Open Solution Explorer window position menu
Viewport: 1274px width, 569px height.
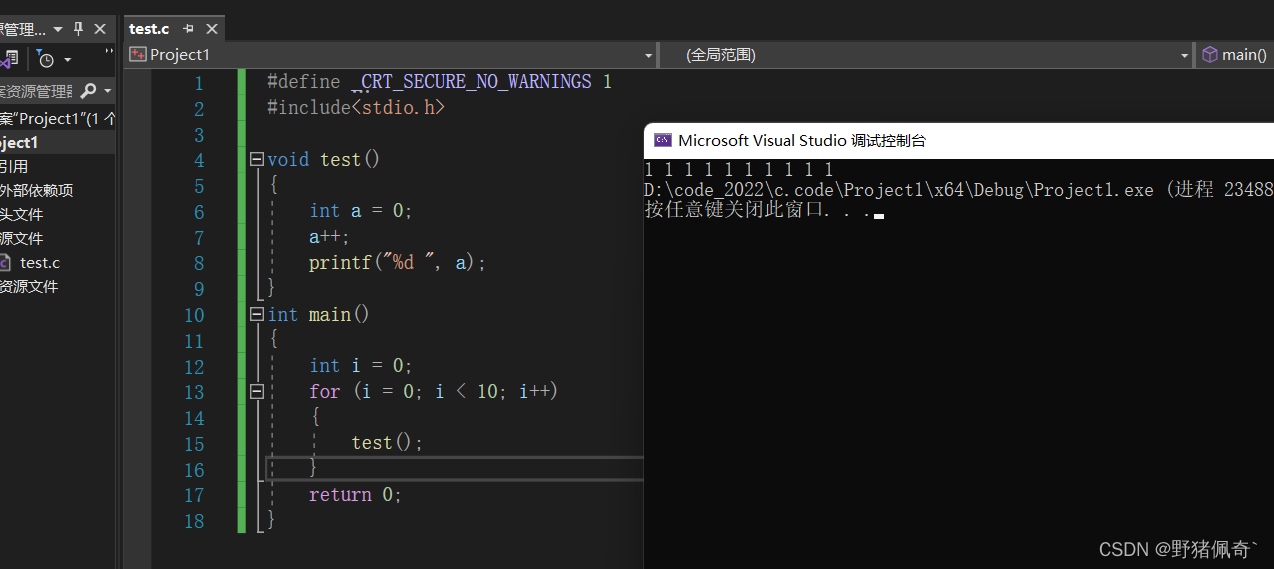pyautogui.click(x=57, y=30)
